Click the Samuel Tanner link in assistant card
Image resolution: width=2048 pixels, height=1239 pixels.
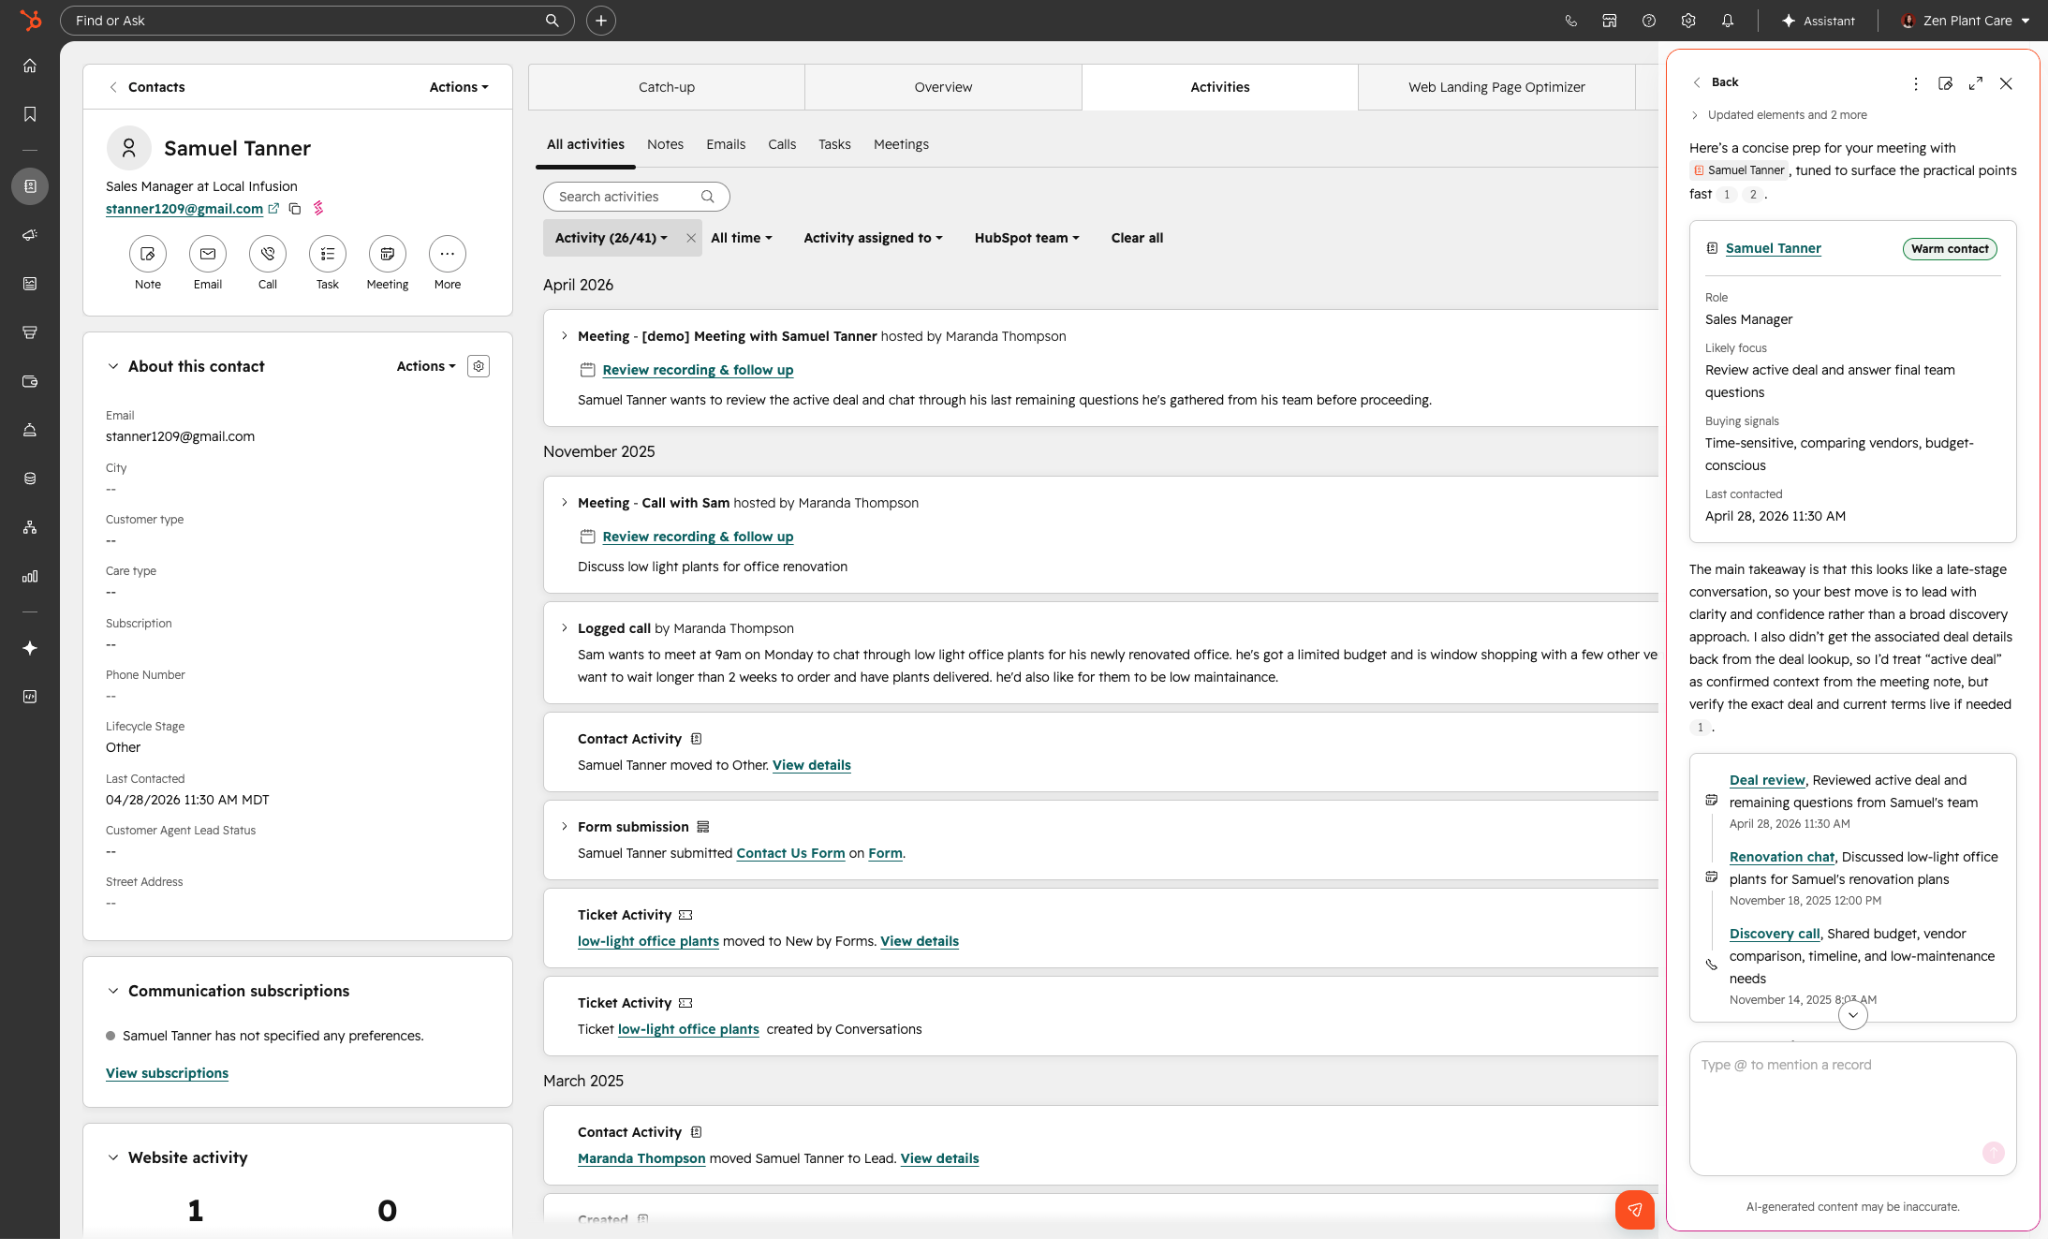(1773, 248)
